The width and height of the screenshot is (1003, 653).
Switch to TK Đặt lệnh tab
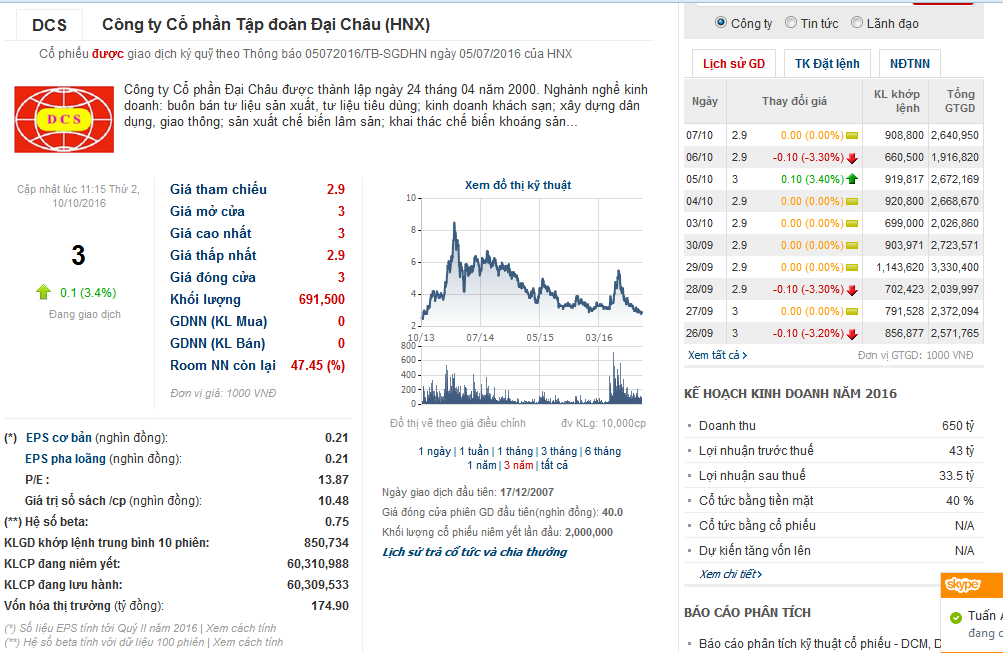(827, 63)
